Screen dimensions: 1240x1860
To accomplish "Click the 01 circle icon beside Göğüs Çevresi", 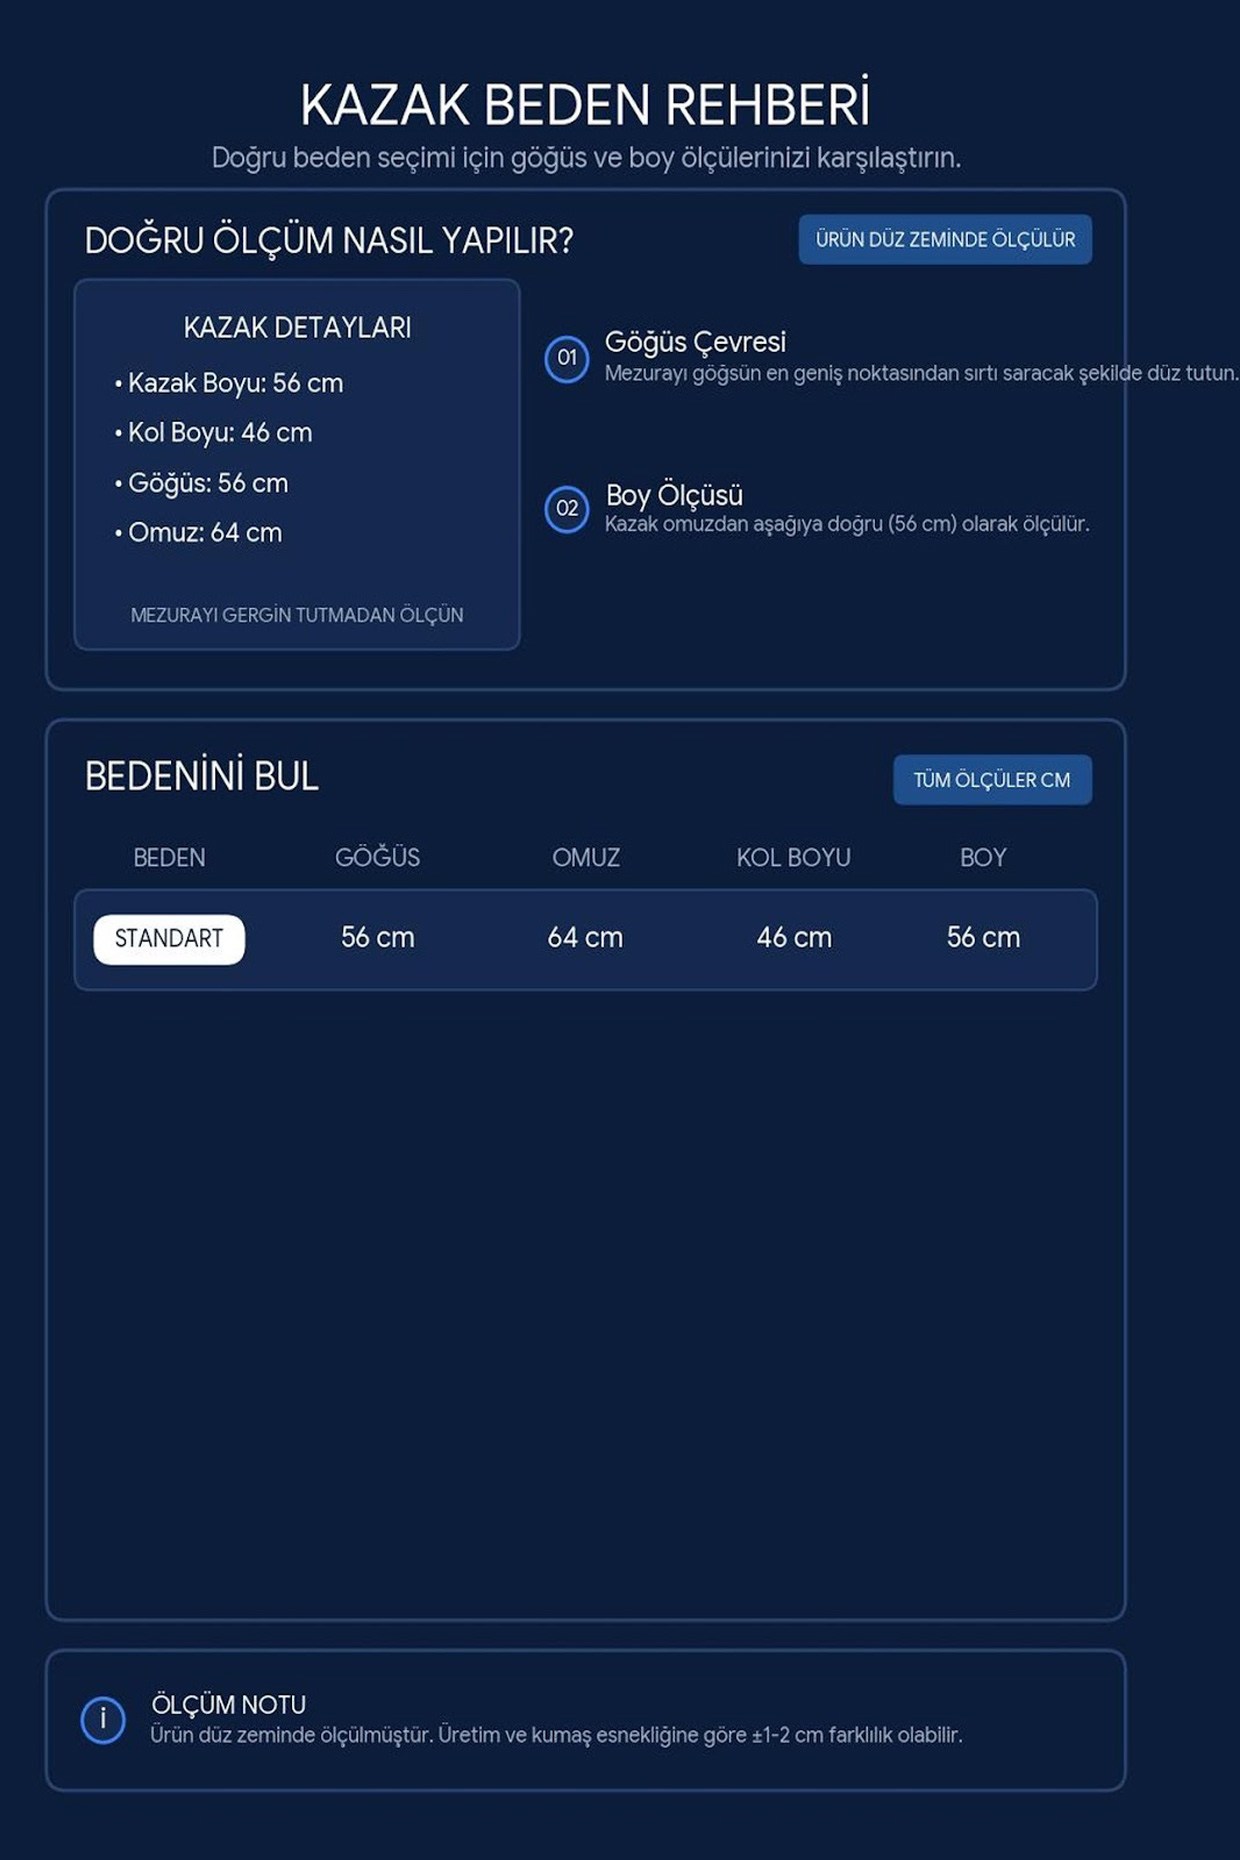I will (567, 358).
